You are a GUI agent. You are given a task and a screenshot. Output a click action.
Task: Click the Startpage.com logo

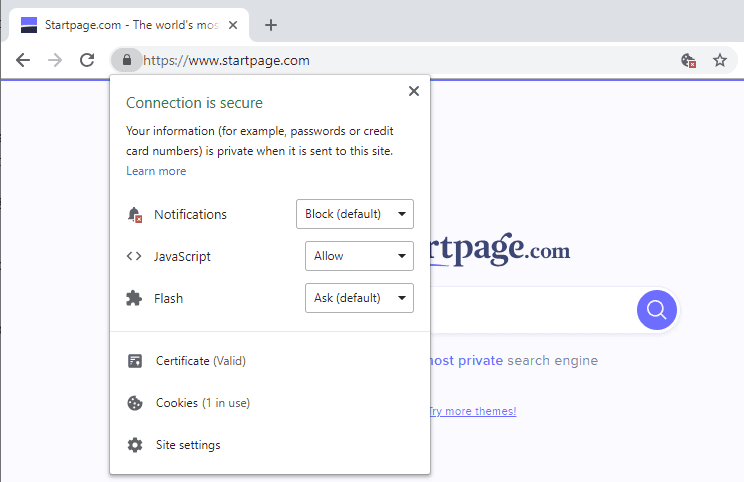500,249
